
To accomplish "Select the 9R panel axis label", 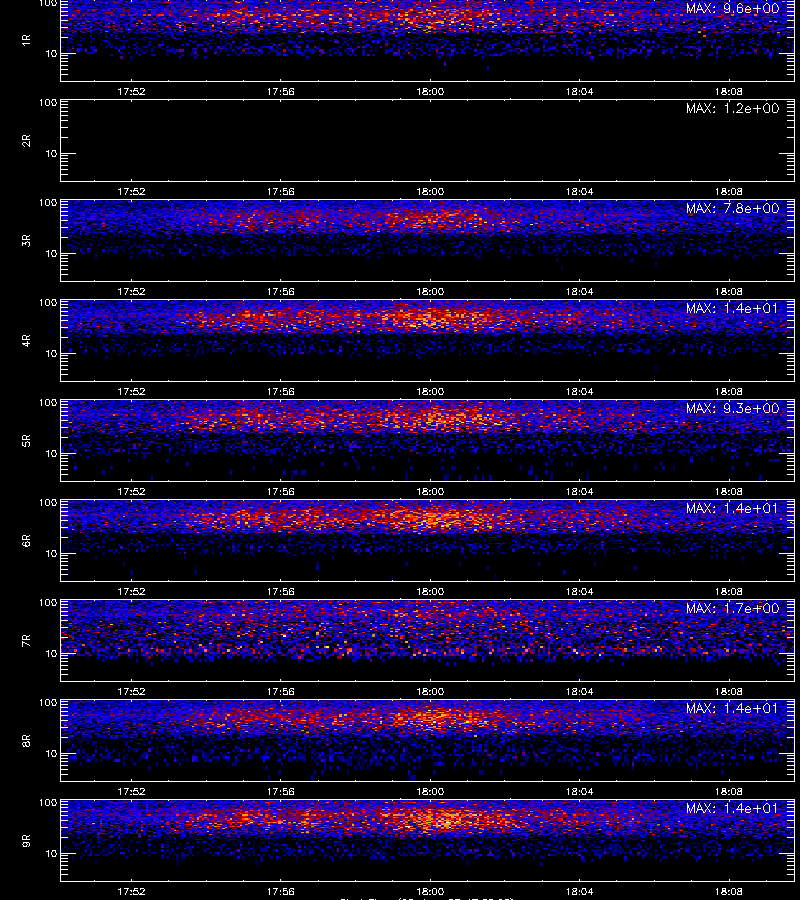I will point(26,841).
